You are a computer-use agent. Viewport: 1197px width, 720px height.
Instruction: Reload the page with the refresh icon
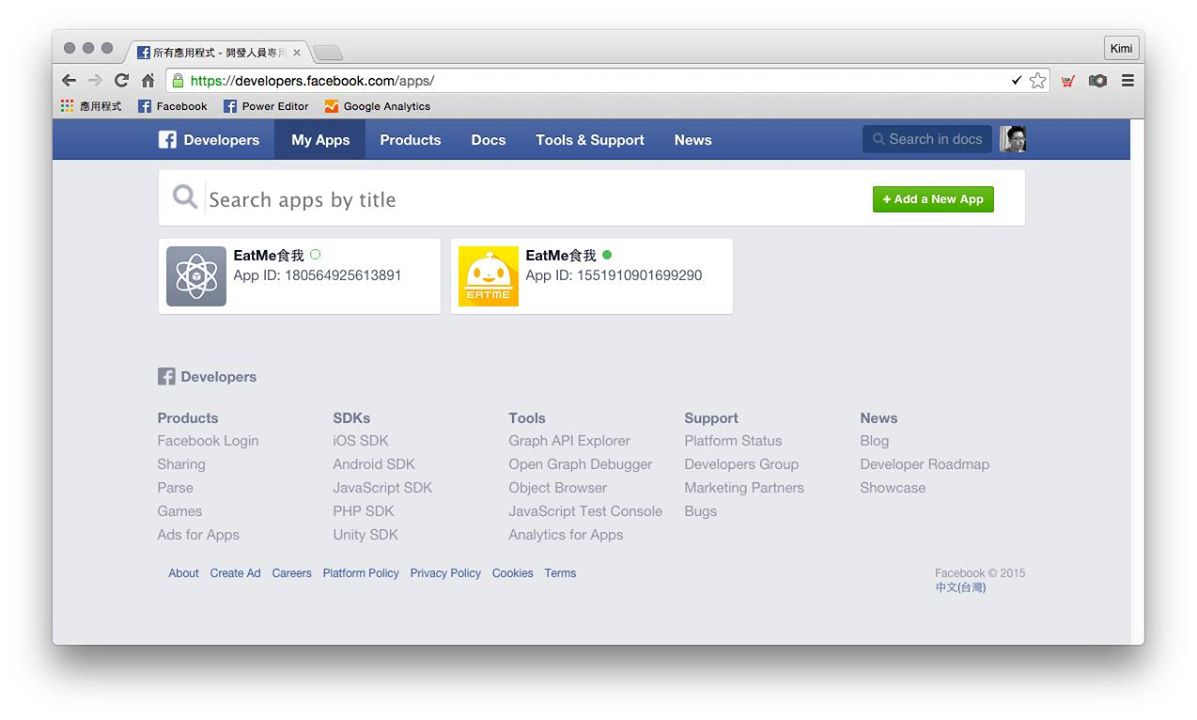pyautogui.click(x=121, y=80)
